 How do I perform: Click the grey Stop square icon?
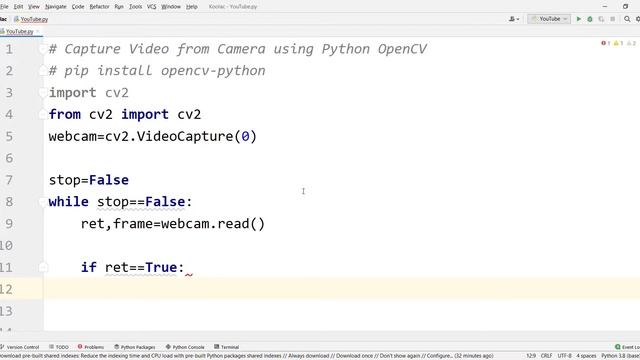point(612,19)
